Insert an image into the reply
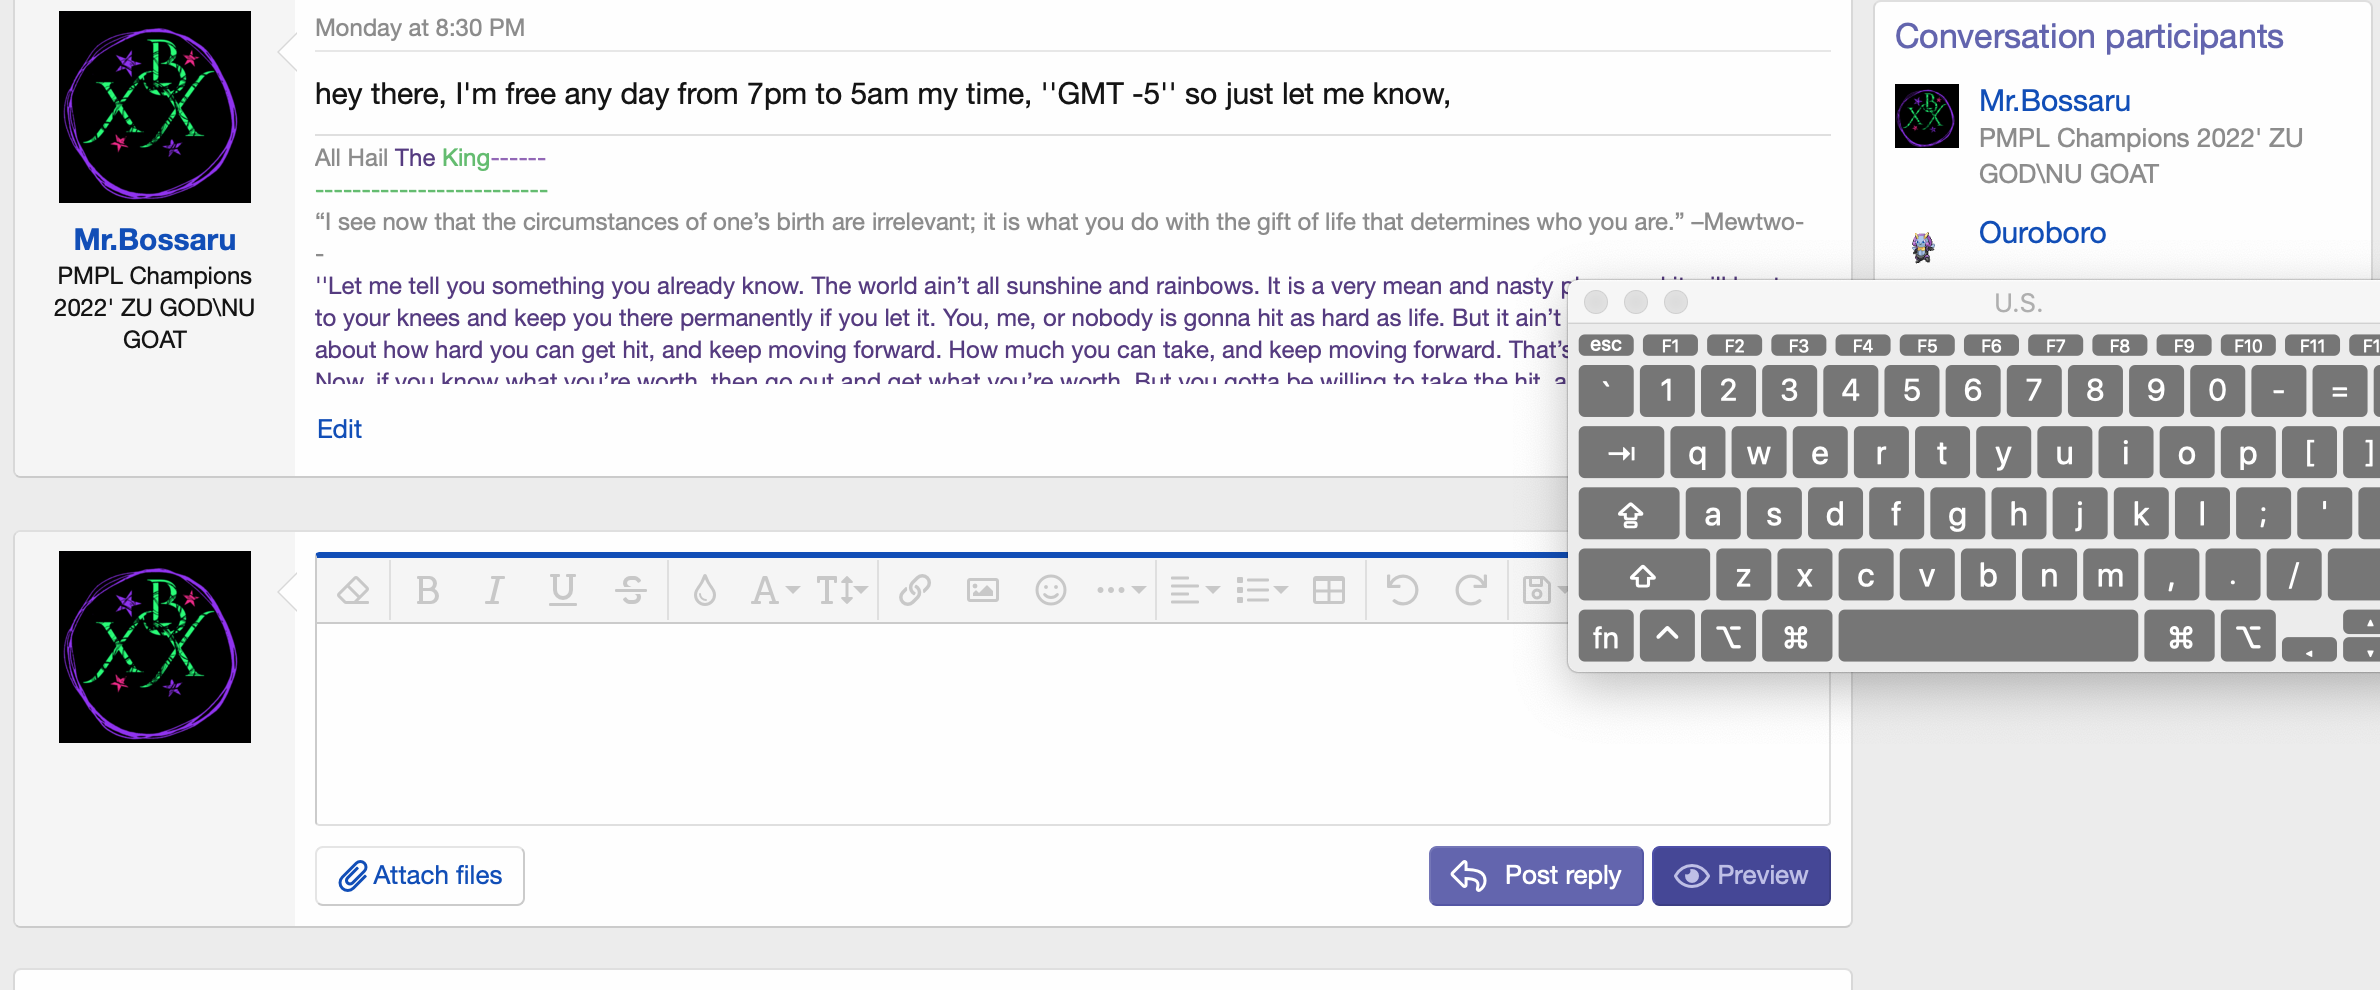2380x990 pixels. 982,590
